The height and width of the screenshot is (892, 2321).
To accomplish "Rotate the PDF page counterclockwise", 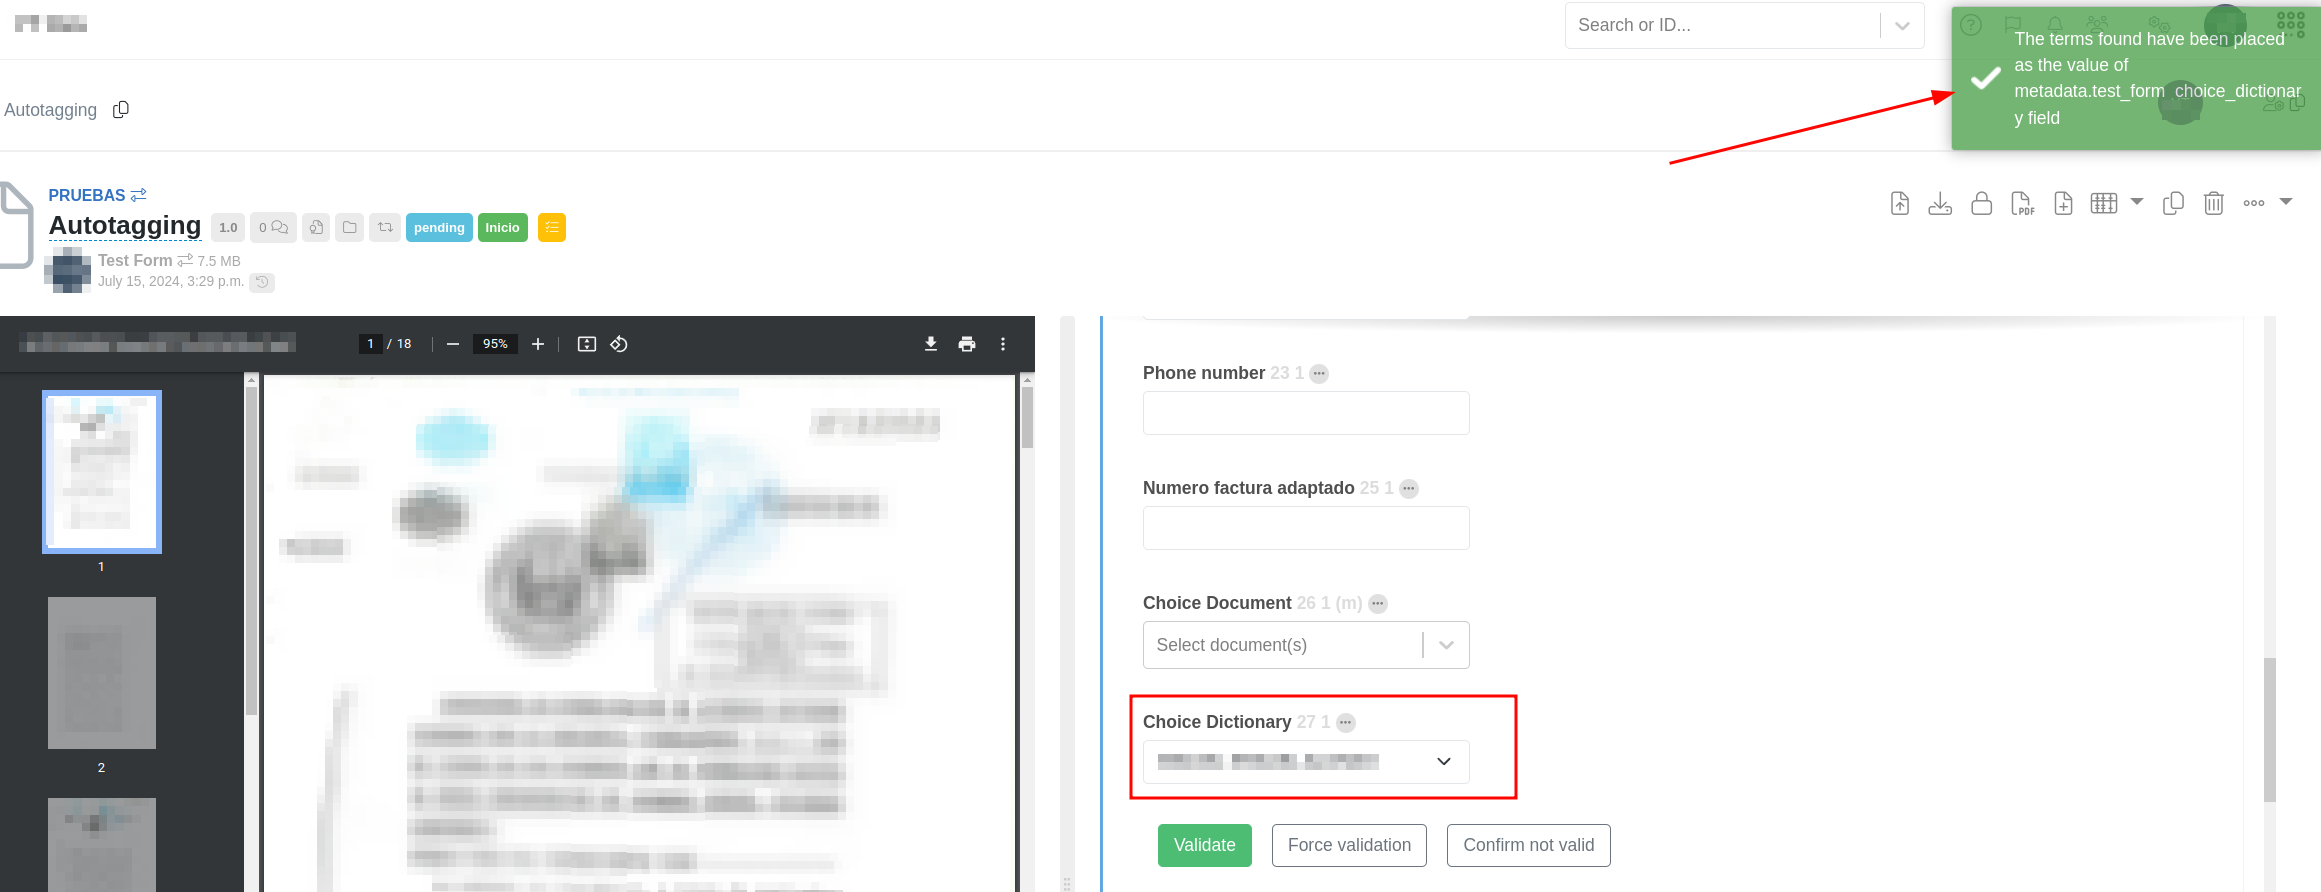I will (x=619, y=344).
